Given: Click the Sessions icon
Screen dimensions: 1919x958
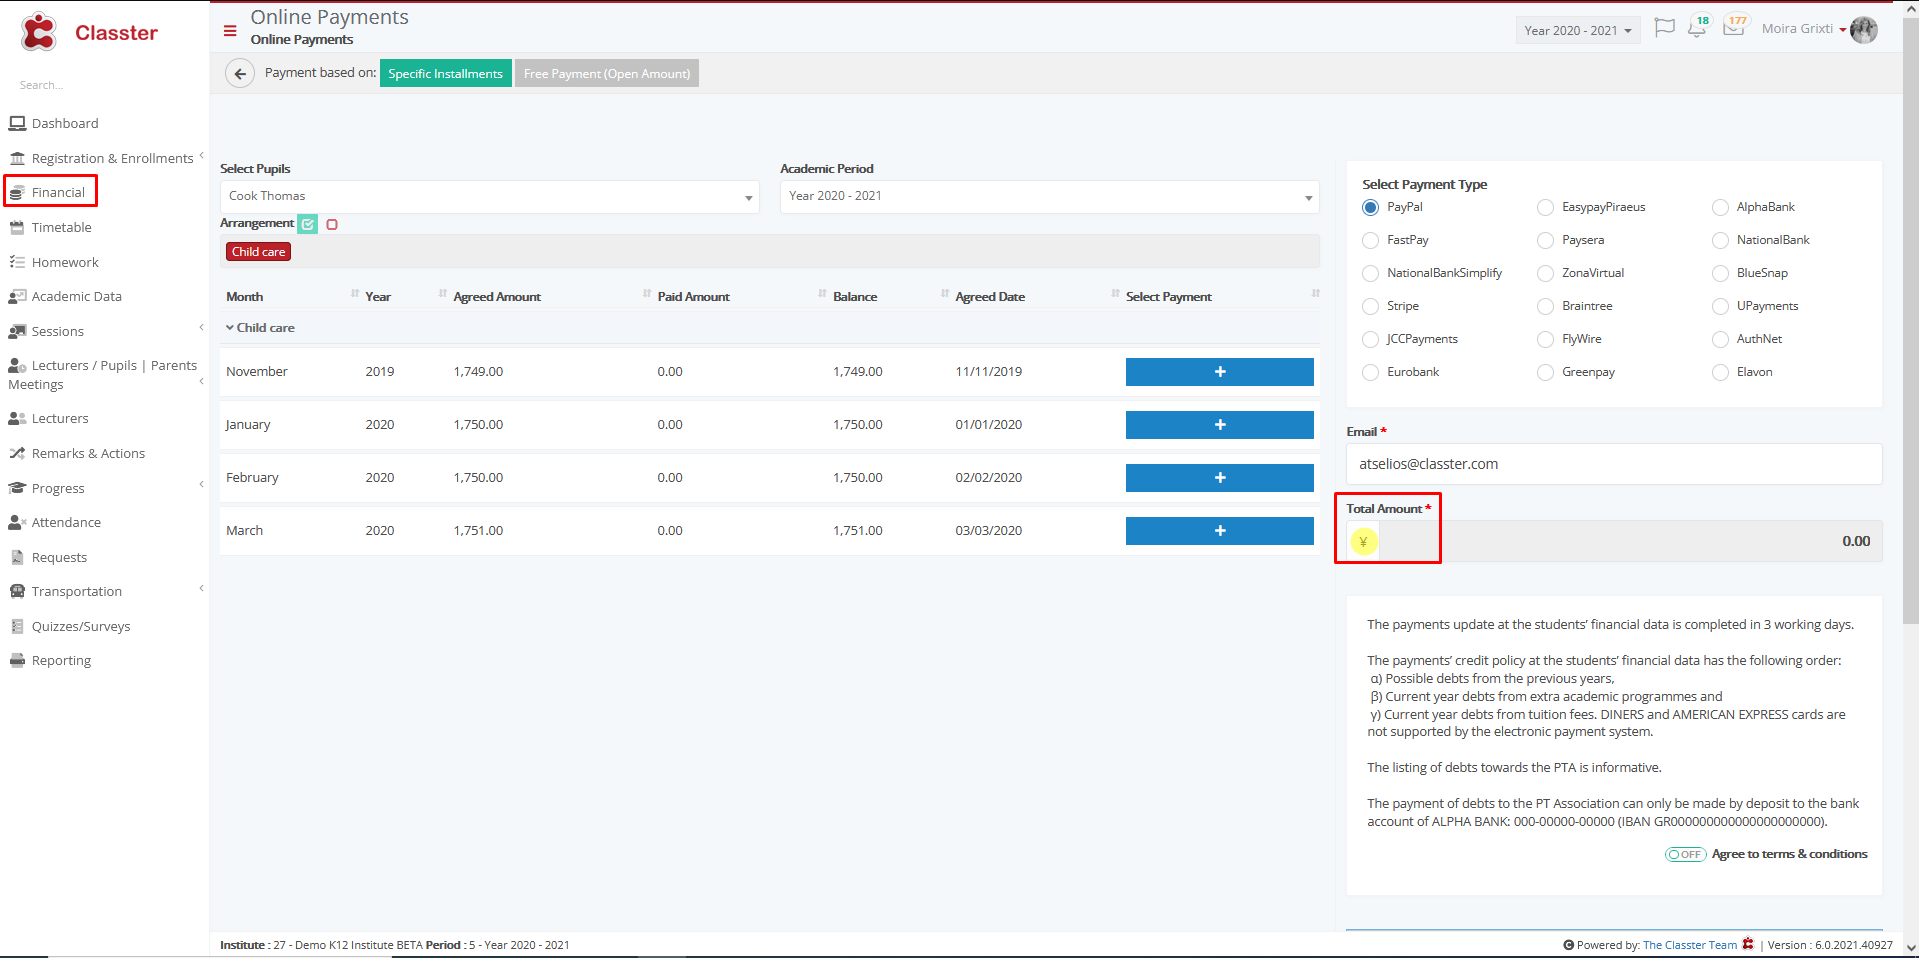Looking at the screenshot, I should [17, 331].
